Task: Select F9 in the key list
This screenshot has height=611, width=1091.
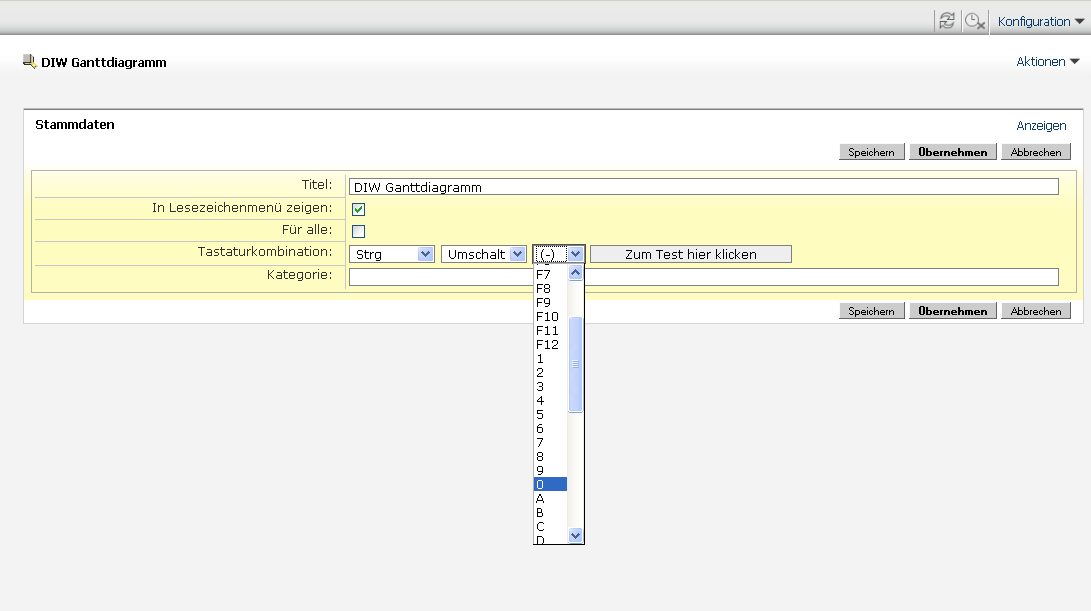Action: [550, 302]
